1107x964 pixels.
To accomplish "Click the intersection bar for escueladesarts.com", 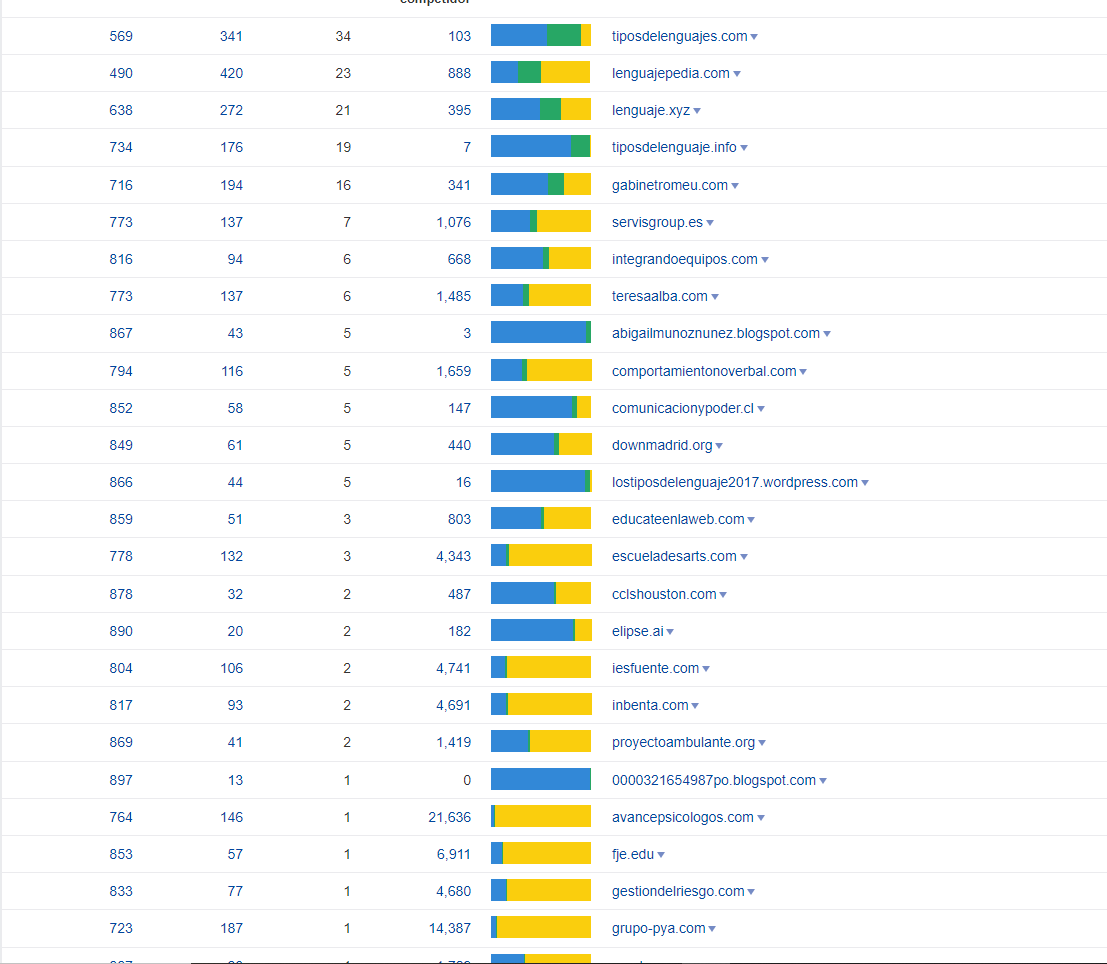I will (541, 556).
